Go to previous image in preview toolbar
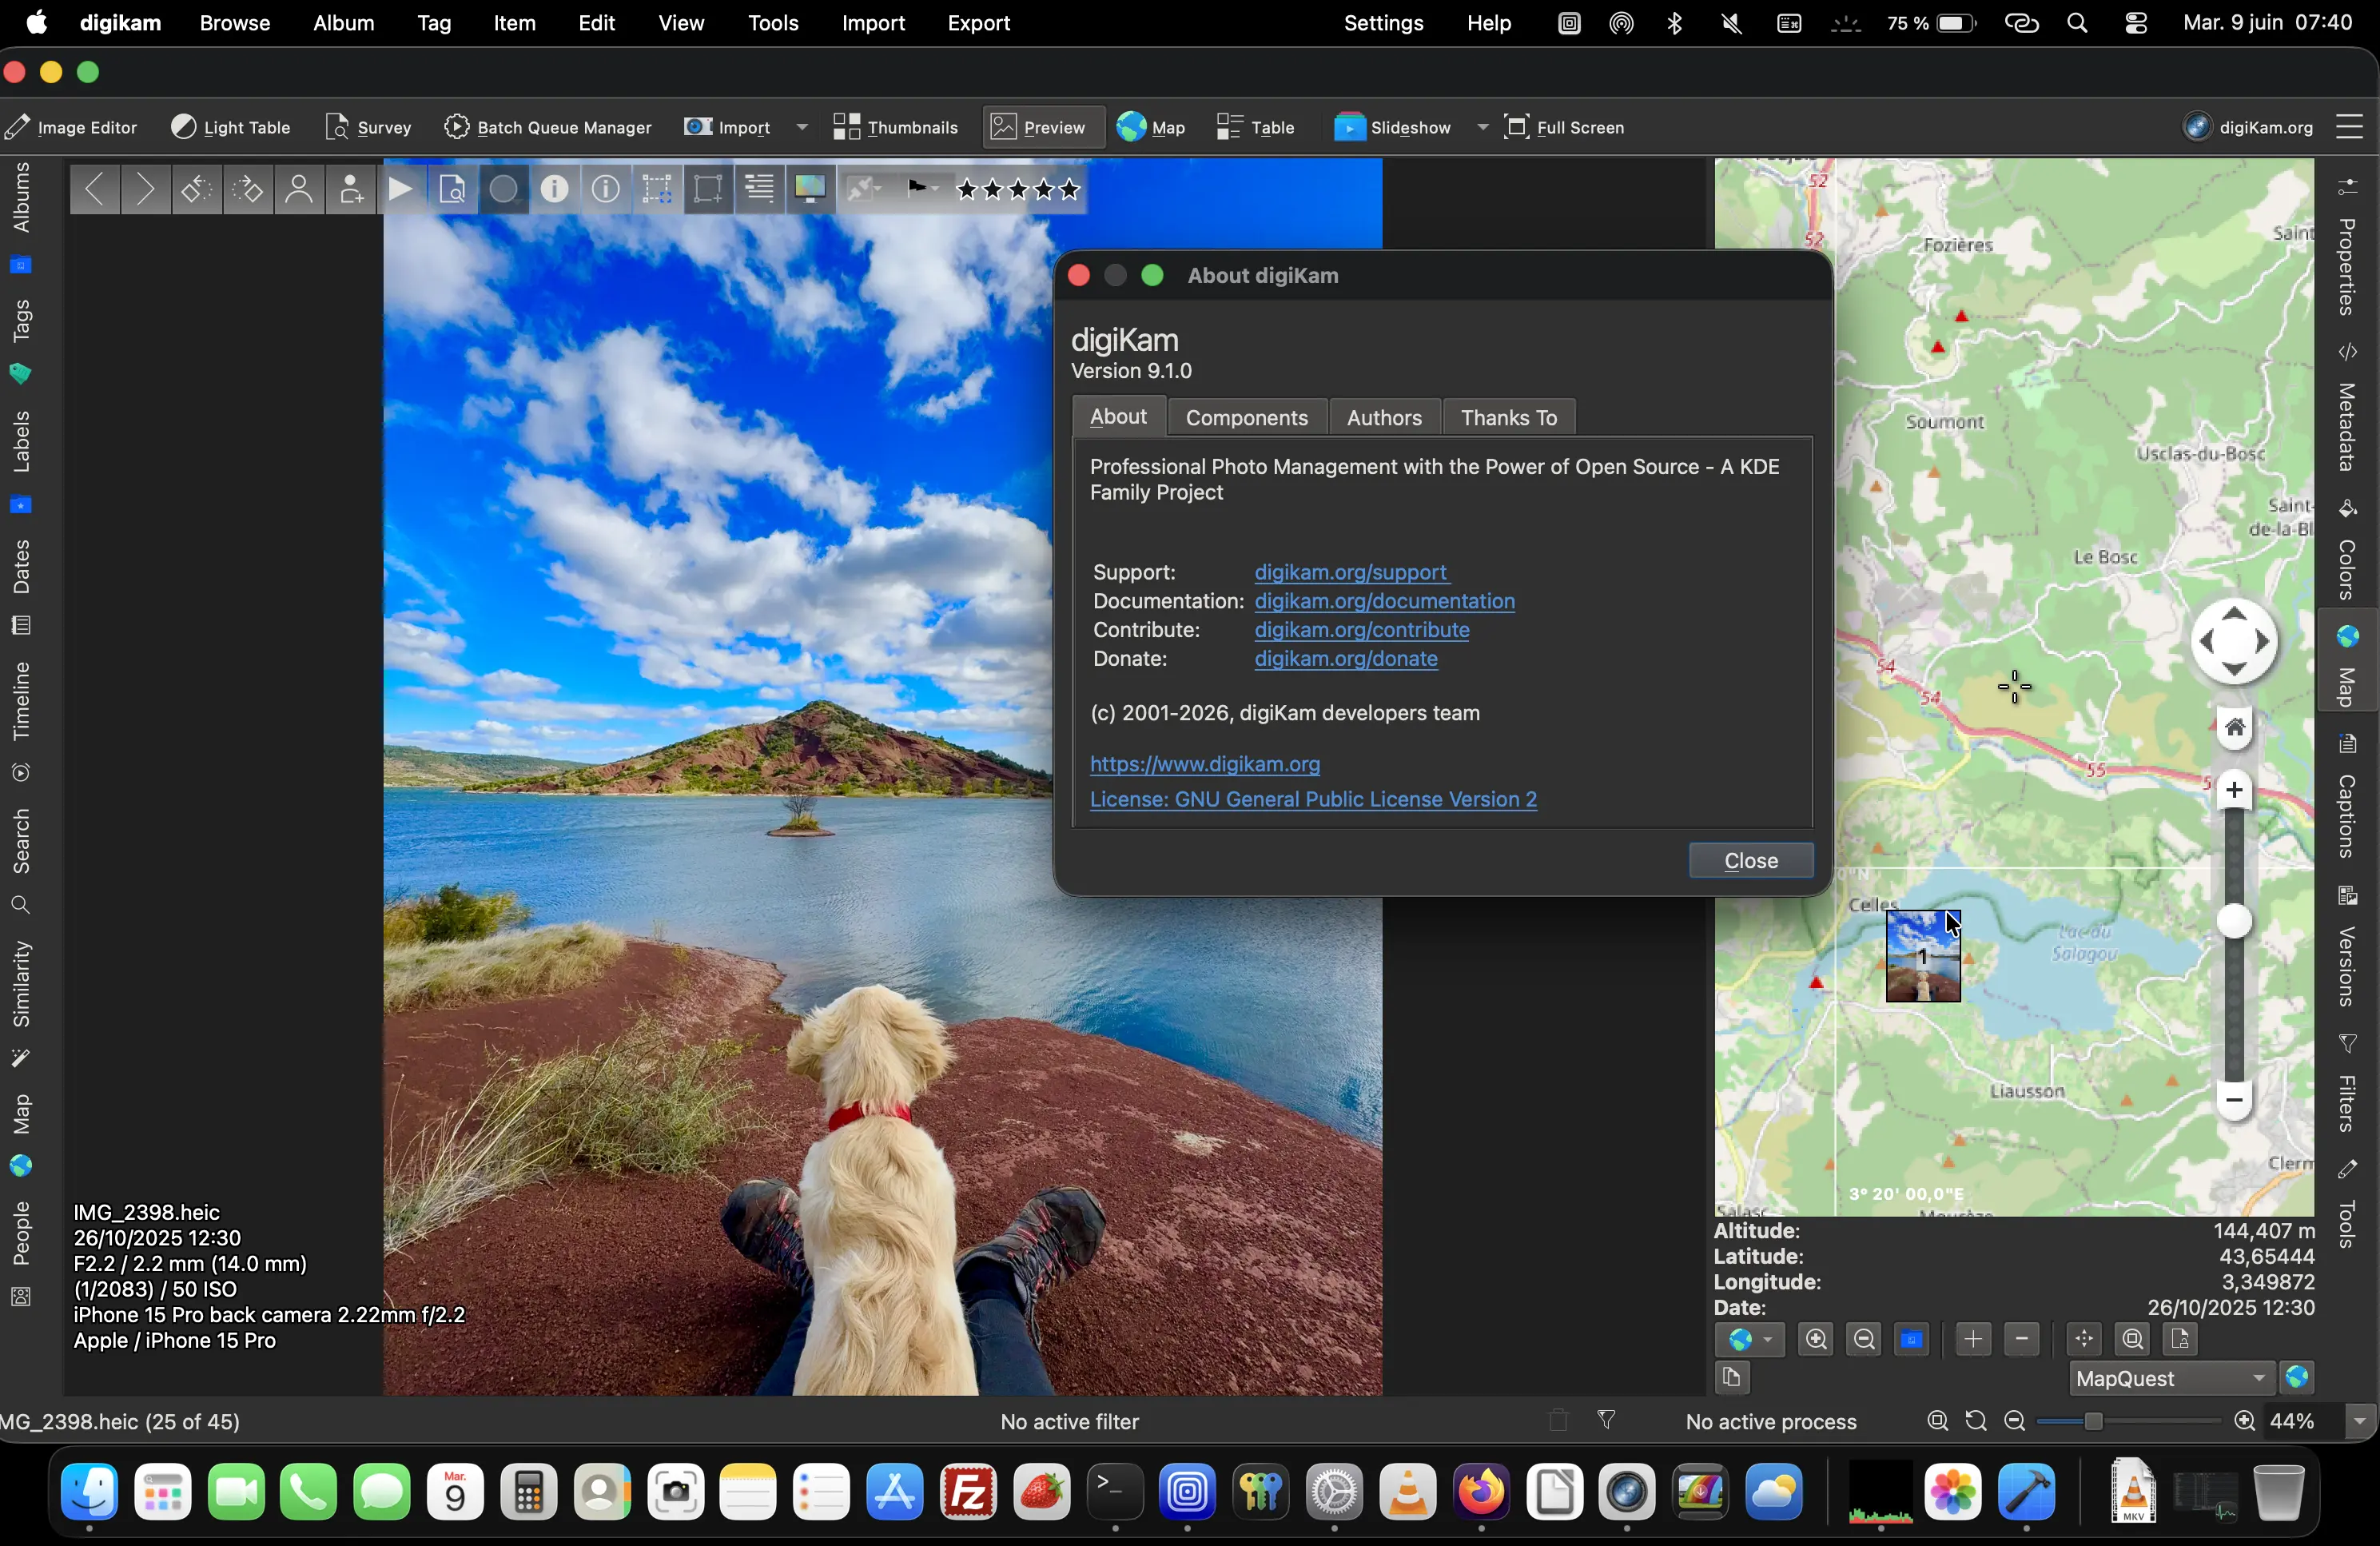The height and width of the screenshot is (1546, 2380). pos(95,189)
